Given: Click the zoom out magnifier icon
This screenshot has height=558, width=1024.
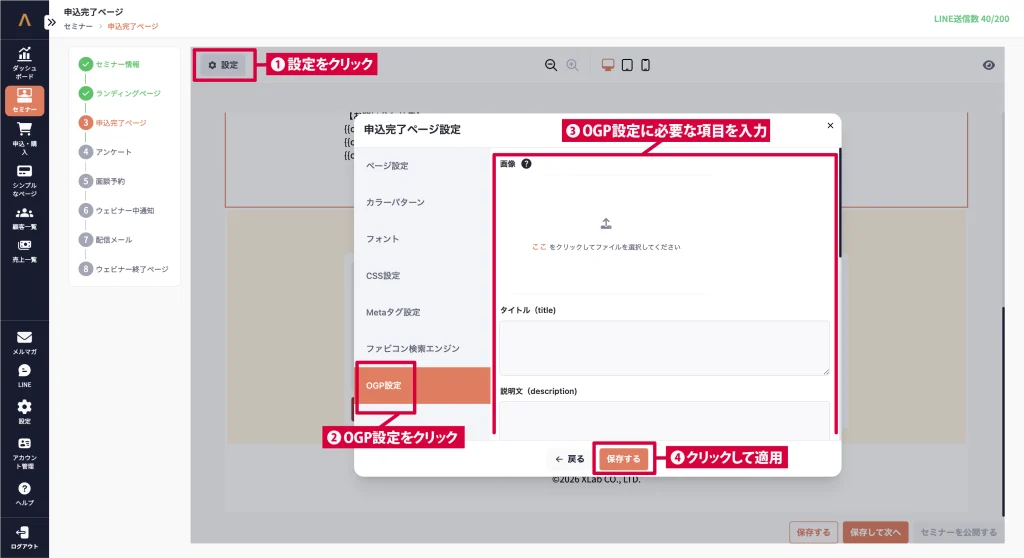Looking at the screenshot, I should (551, 65).
